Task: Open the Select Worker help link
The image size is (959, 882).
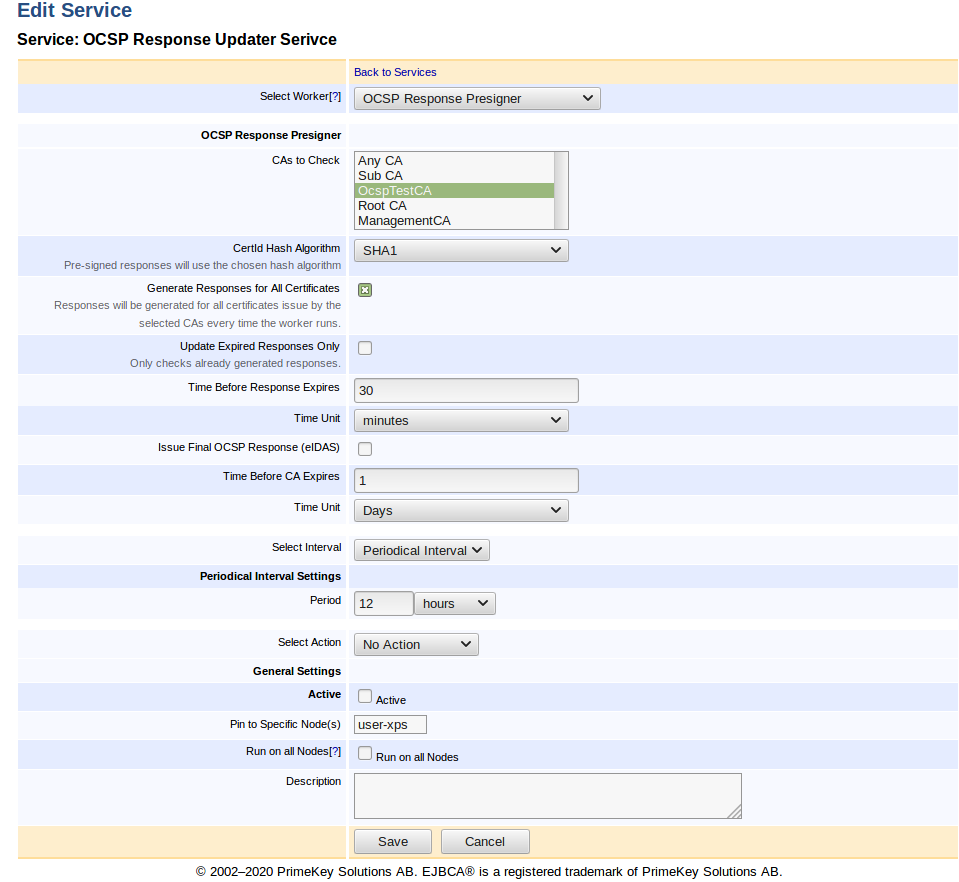Action: 338,96
